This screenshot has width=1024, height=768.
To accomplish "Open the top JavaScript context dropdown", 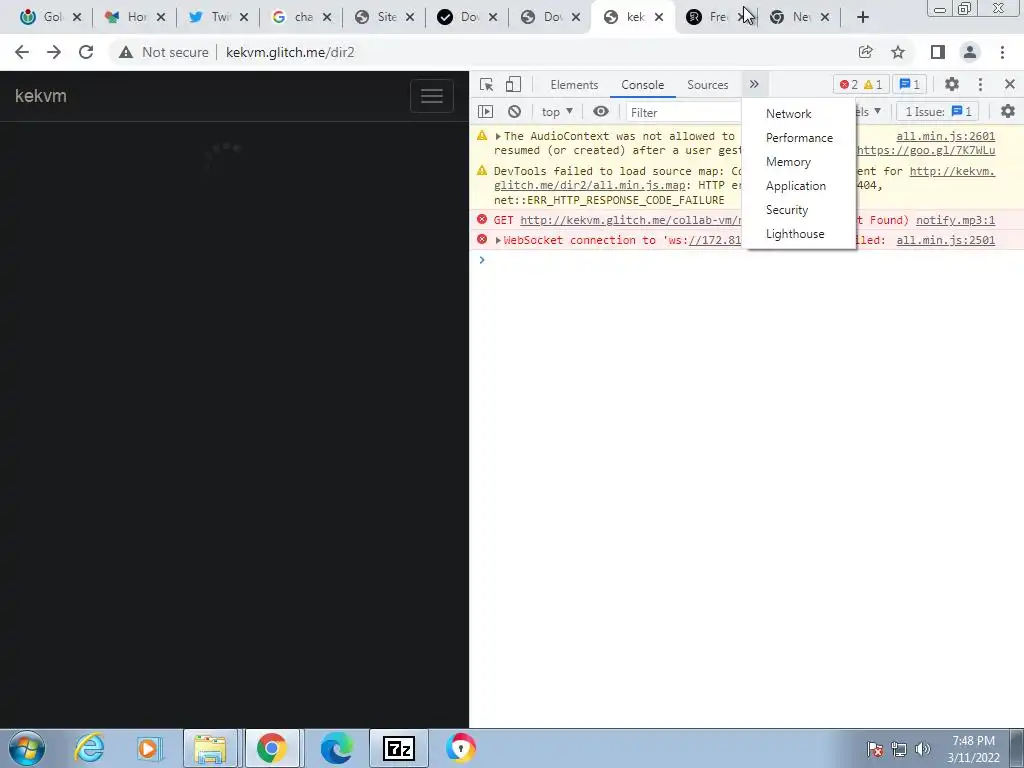I will pos(557,112).
